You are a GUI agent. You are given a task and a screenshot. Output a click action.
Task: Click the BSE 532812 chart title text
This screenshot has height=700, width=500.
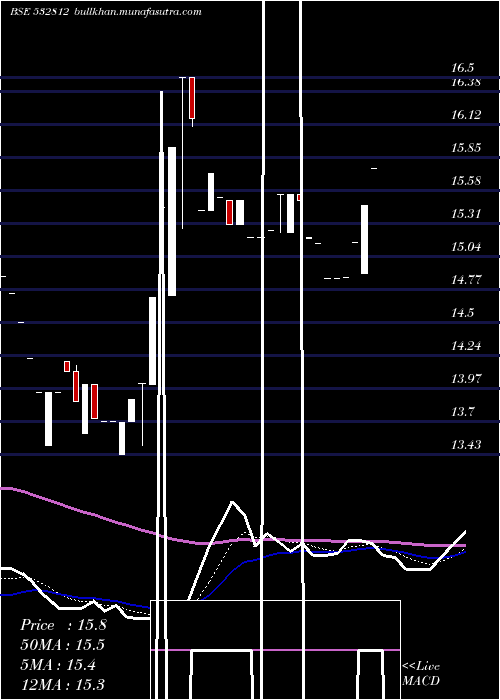pos(39,12)
